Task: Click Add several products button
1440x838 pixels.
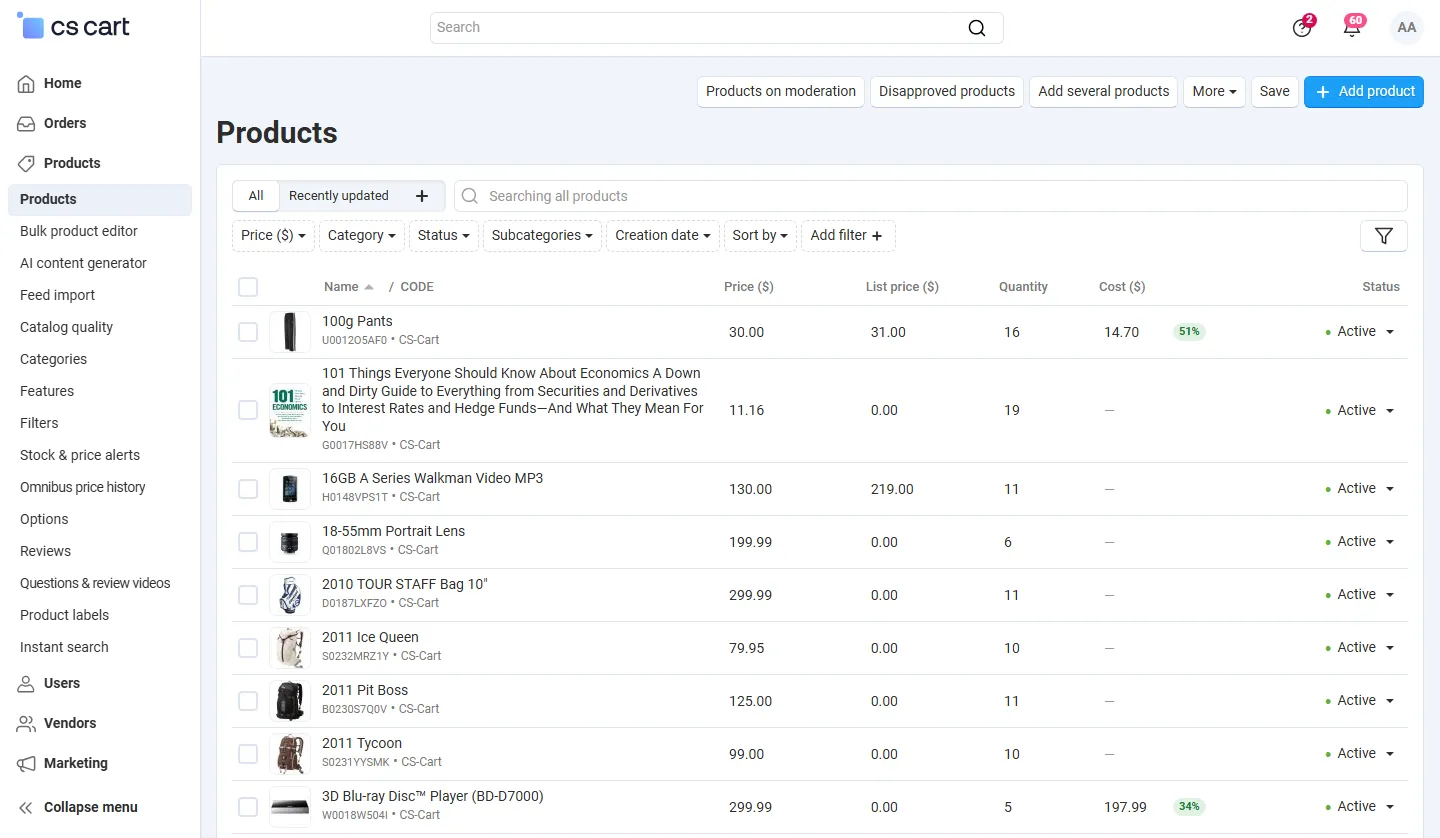Action: coord(1104,92)
